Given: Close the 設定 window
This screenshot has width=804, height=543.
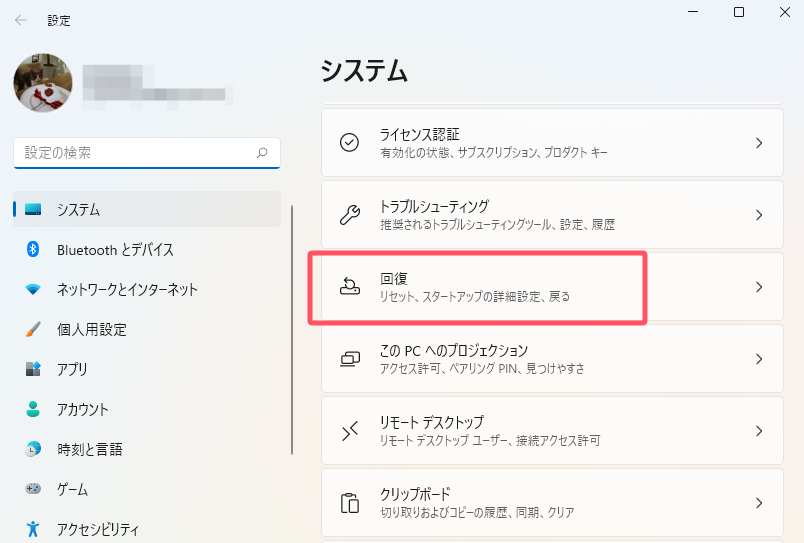Looking at the screenshot, I should pyautogui.click(x=785, y=12).
